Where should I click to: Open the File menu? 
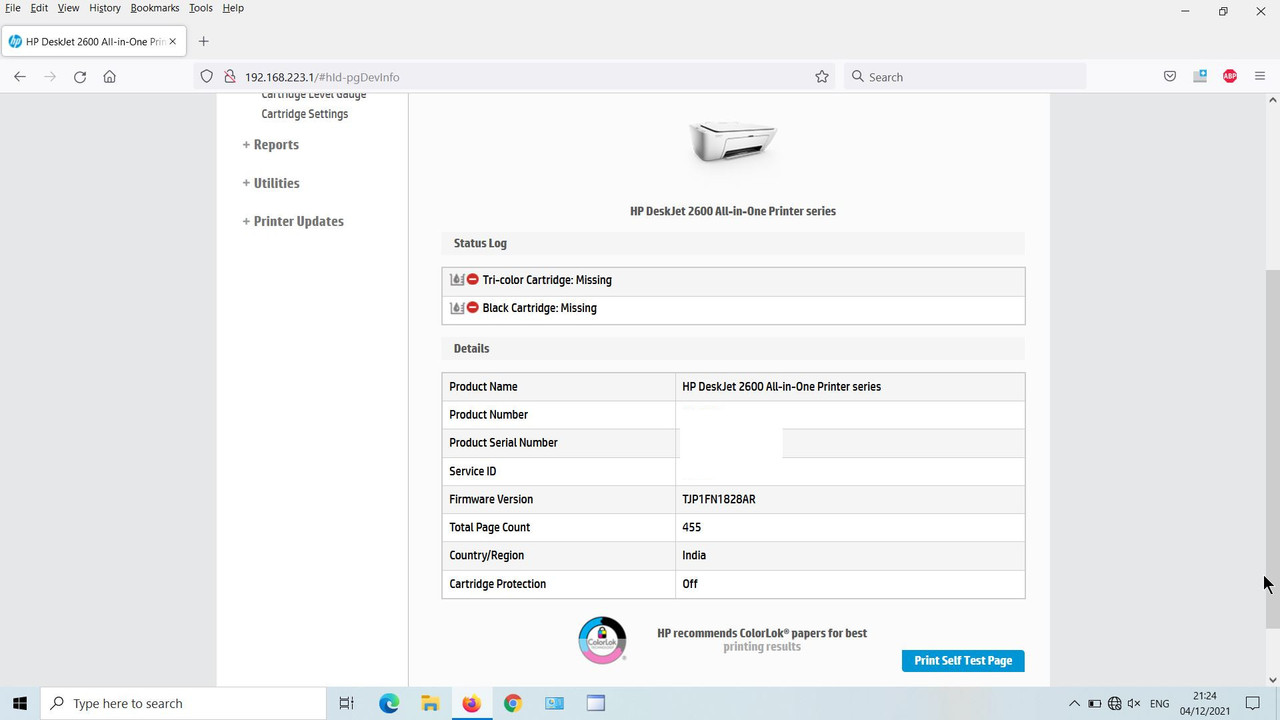[13, 8]
